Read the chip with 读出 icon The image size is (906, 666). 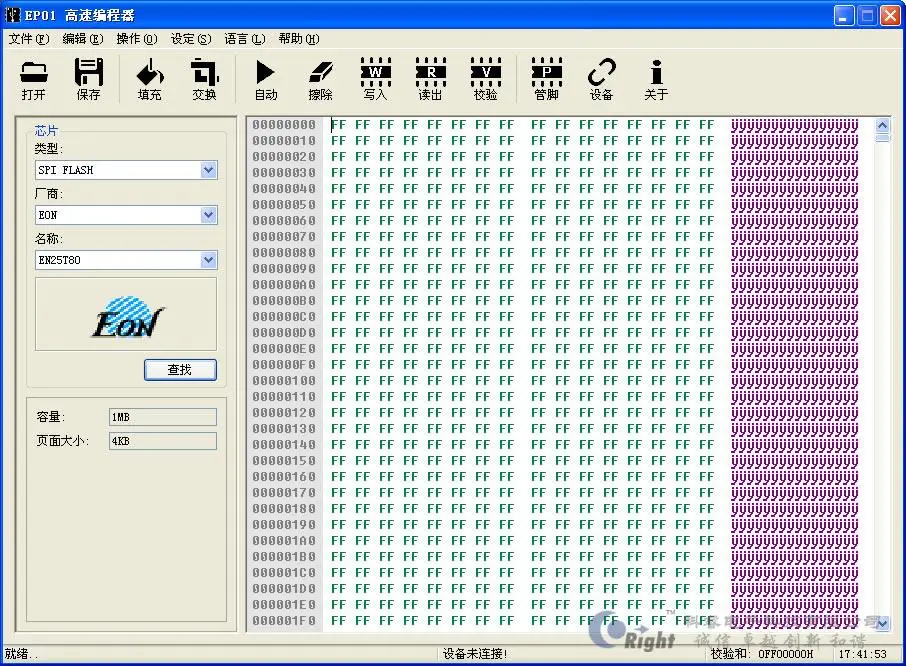(x=430, y=79)
